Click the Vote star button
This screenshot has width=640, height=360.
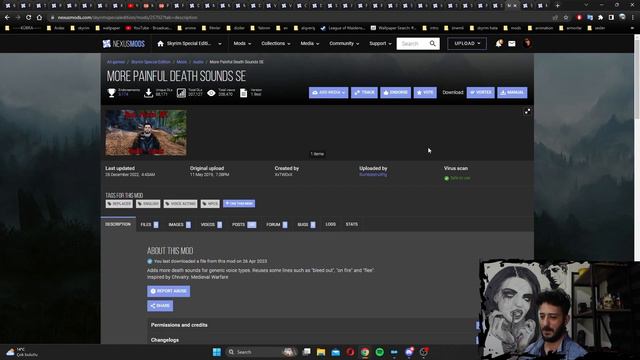[x=425, y=93]
